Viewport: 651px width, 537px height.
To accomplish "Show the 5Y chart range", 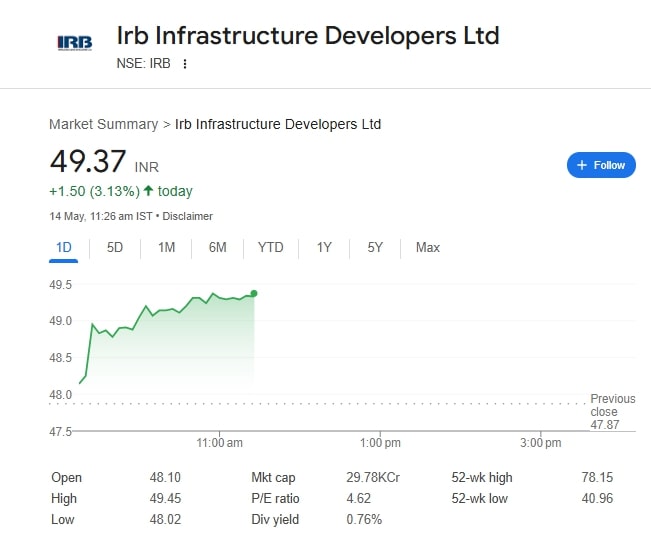I will pyautogui.click(x=374, y=248).
